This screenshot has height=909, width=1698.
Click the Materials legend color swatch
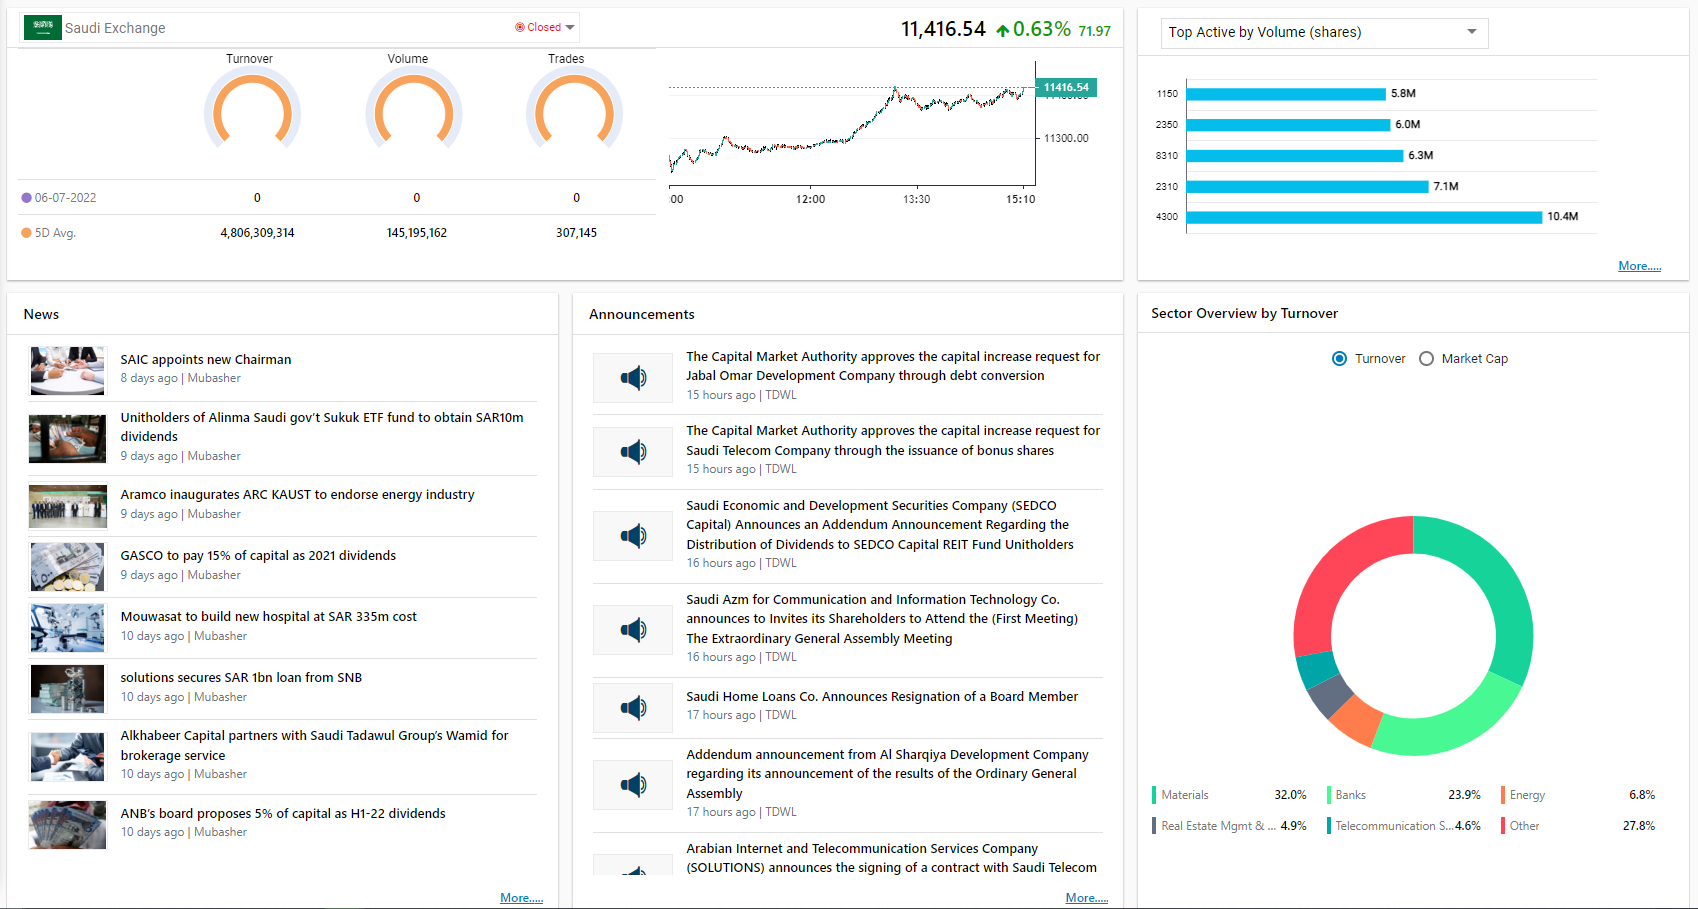click(x=1154, y=795)
